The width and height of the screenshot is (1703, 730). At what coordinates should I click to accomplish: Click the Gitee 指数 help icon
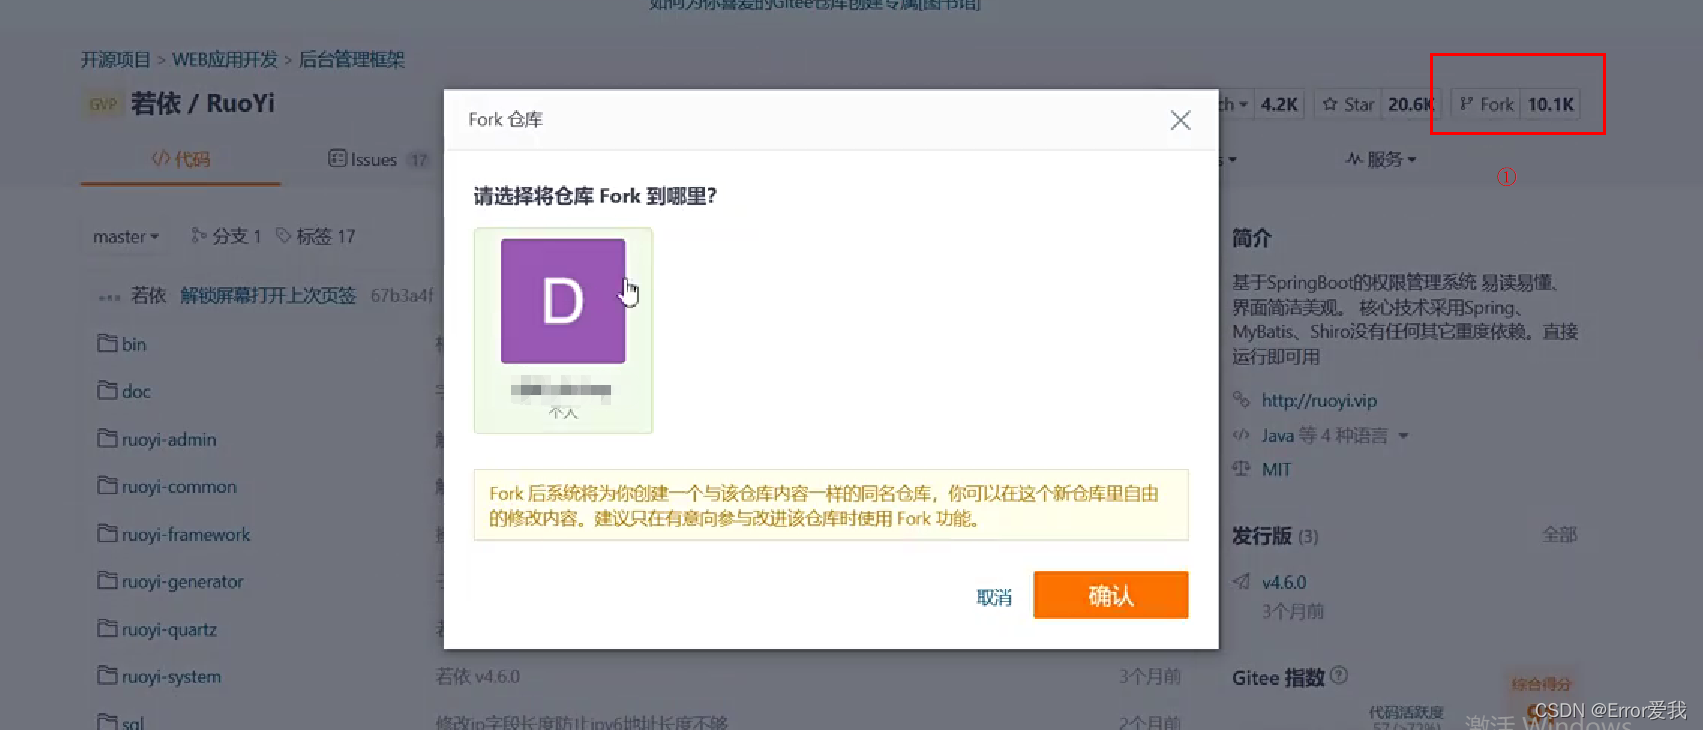(1340, 676)
